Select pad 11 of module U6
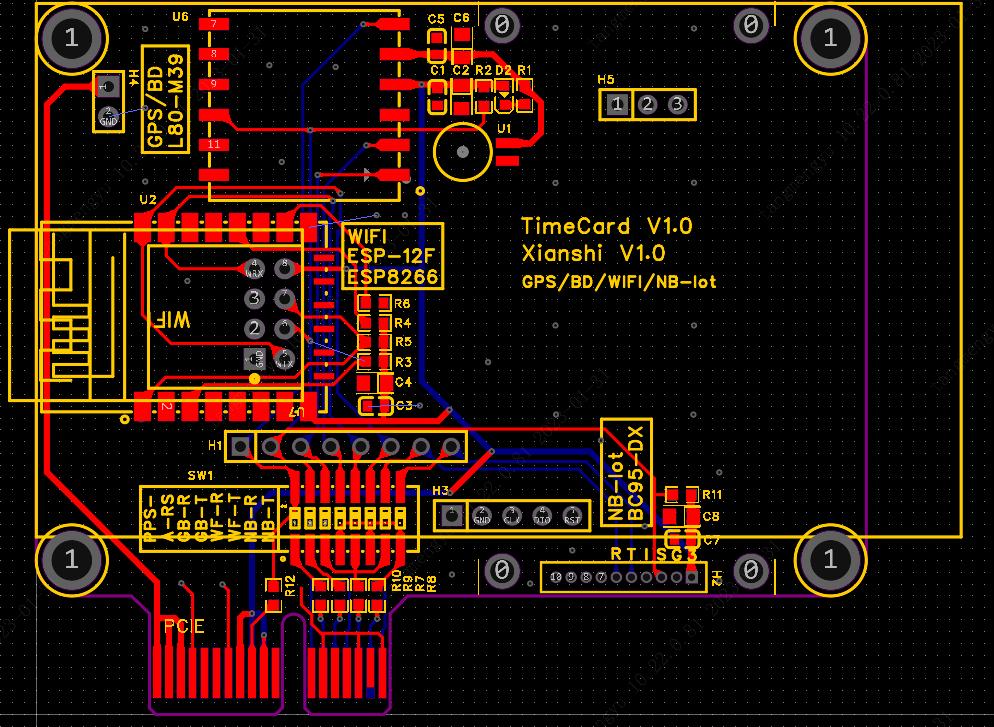This screenshot has height=727, width=994. pyautogui.click(x=214, y=145)
